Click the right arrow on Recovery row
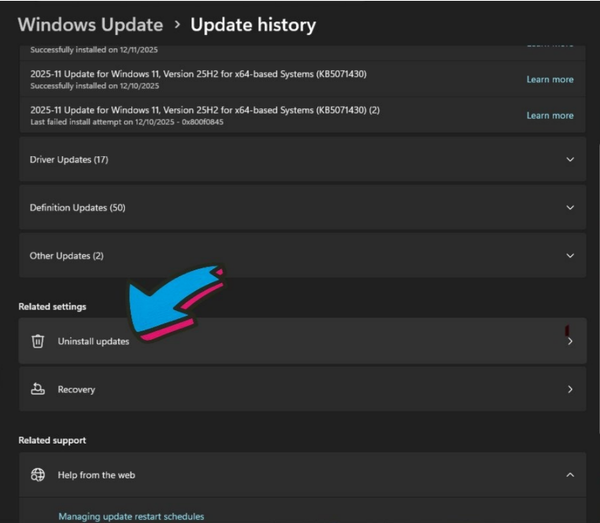600x523 pixels. click(570, 389)
